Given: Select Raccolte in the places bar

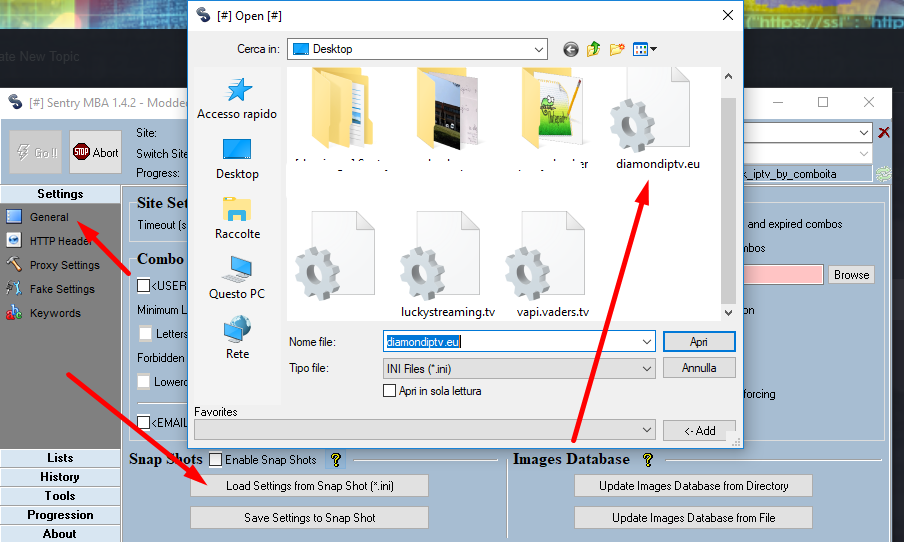Looking at the screenshot, I should 237,219.
